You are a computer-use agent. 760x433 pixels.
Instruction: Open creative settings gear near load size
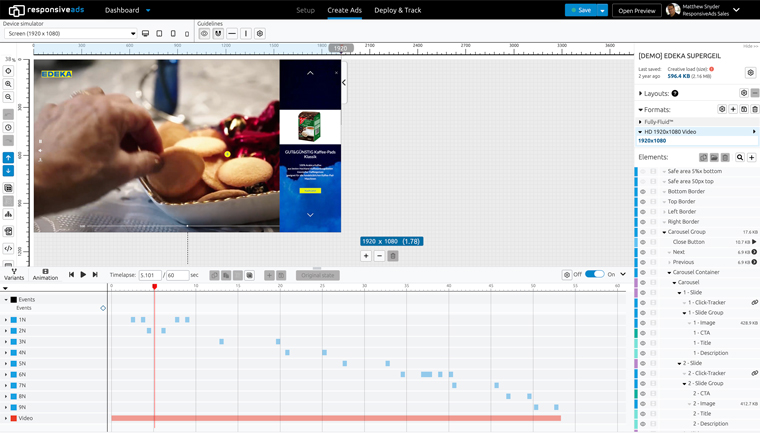click(750, 73)
